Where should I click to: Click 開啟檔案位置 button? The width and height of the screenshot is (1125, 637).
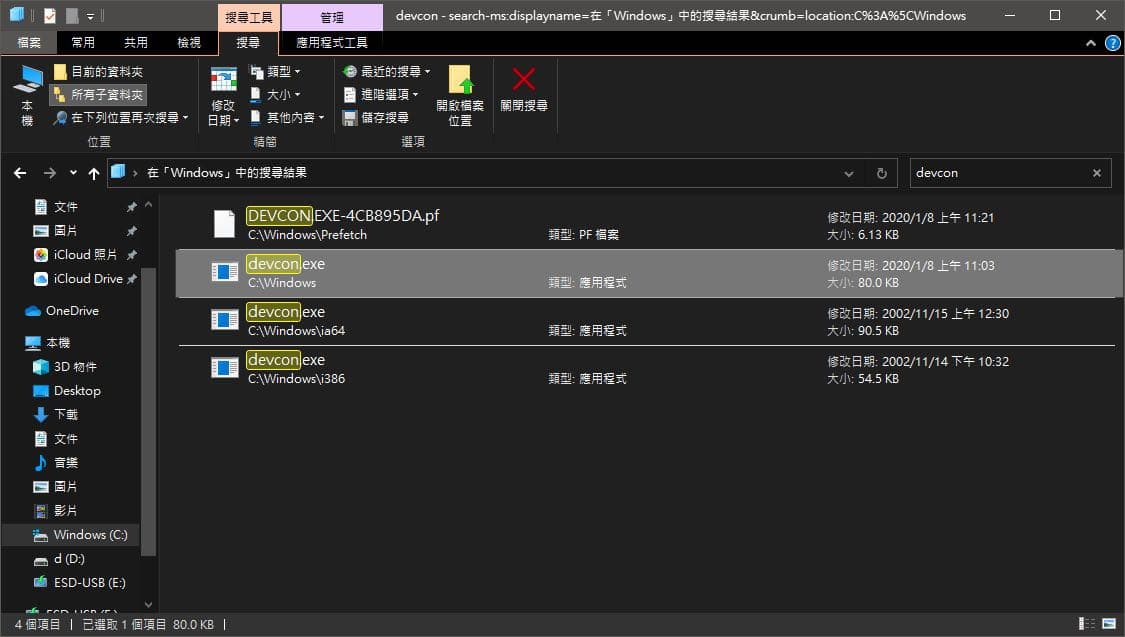pos(460,95)
